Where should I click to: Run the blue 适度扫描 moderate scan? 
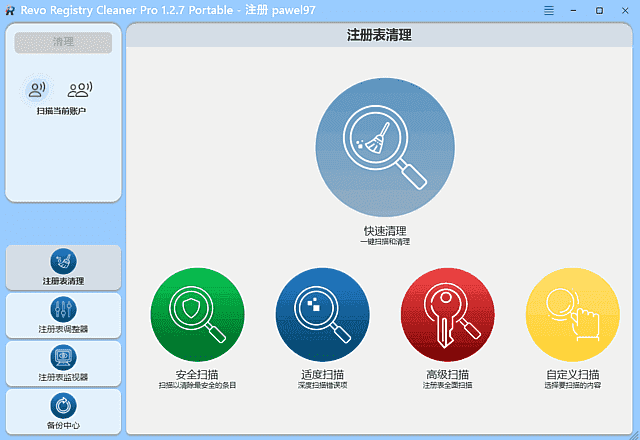[322, 314]
